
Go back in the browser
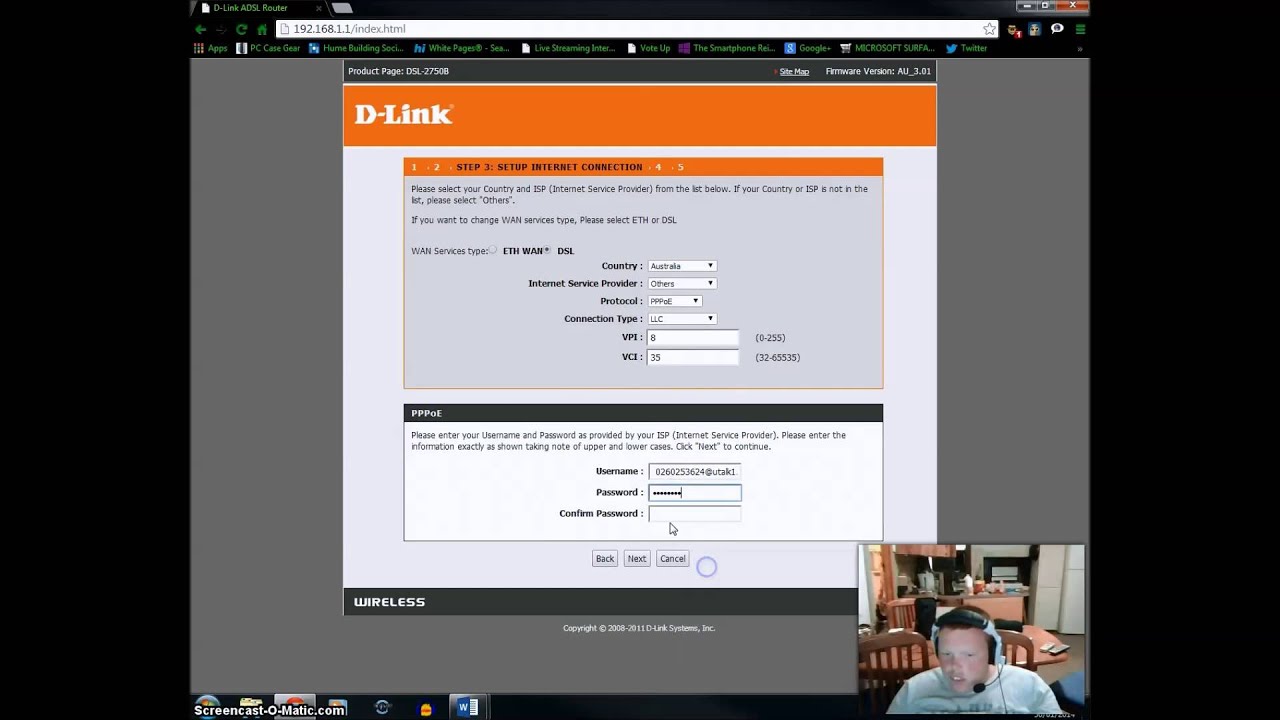pyautogui.click(x=201, y=29)
